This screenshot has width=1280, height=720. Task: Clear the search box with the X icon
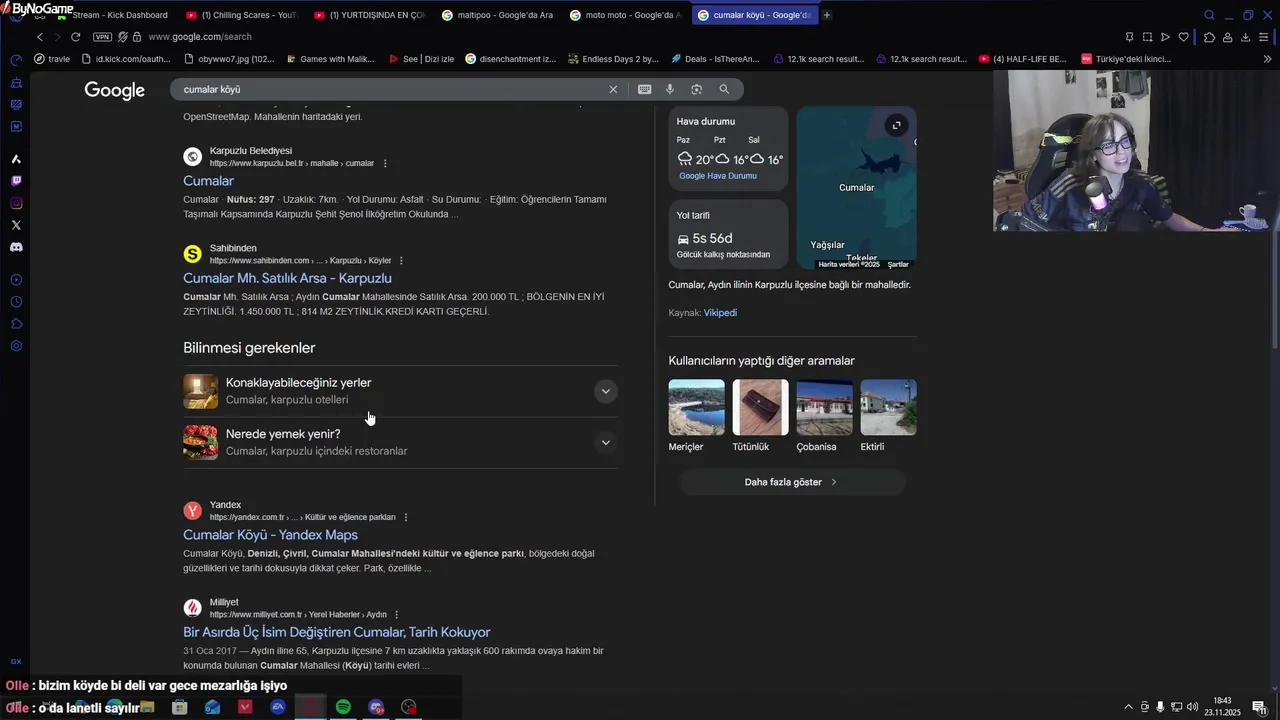pyautogui.click(x=613, y=89)
